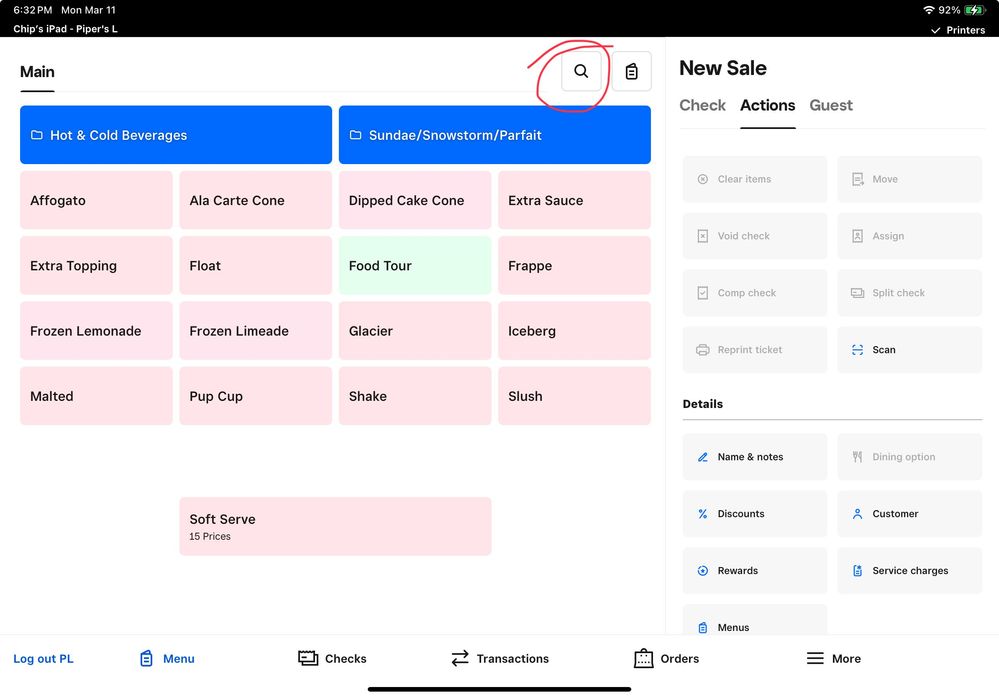Viewport: 999px width, 698px height.
Task: Add Affogato item to sale
Action: tap(96, 200)
